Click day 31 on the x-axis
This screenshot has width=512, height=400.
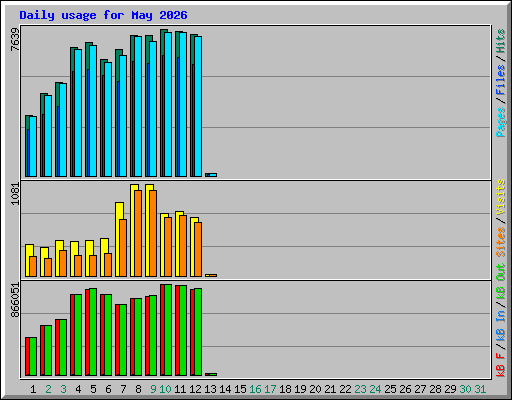click(x=480, y=389)
